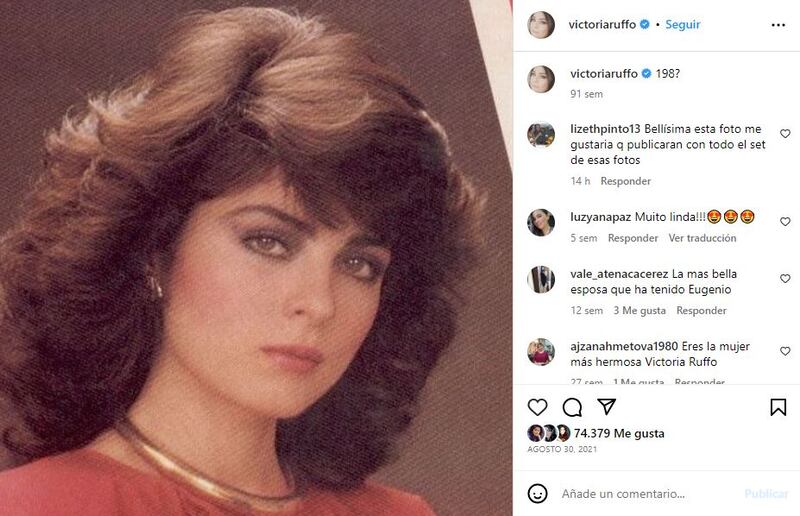Reply to lizethpinto13's comment
800x516 pixels.
pyautogui.click(x=626, y=181)
